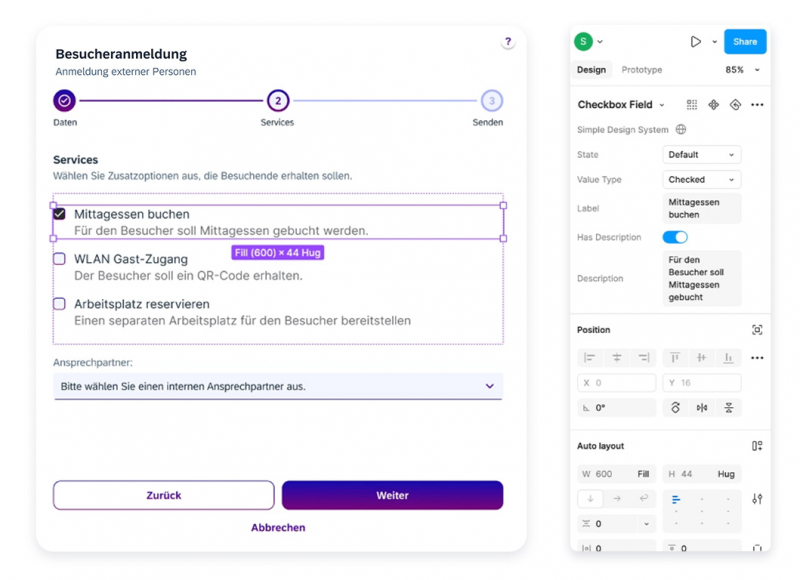Uncheck the Mittagessen buchen checkbox
The image size is (800, 580).
(x=60, y=214)
